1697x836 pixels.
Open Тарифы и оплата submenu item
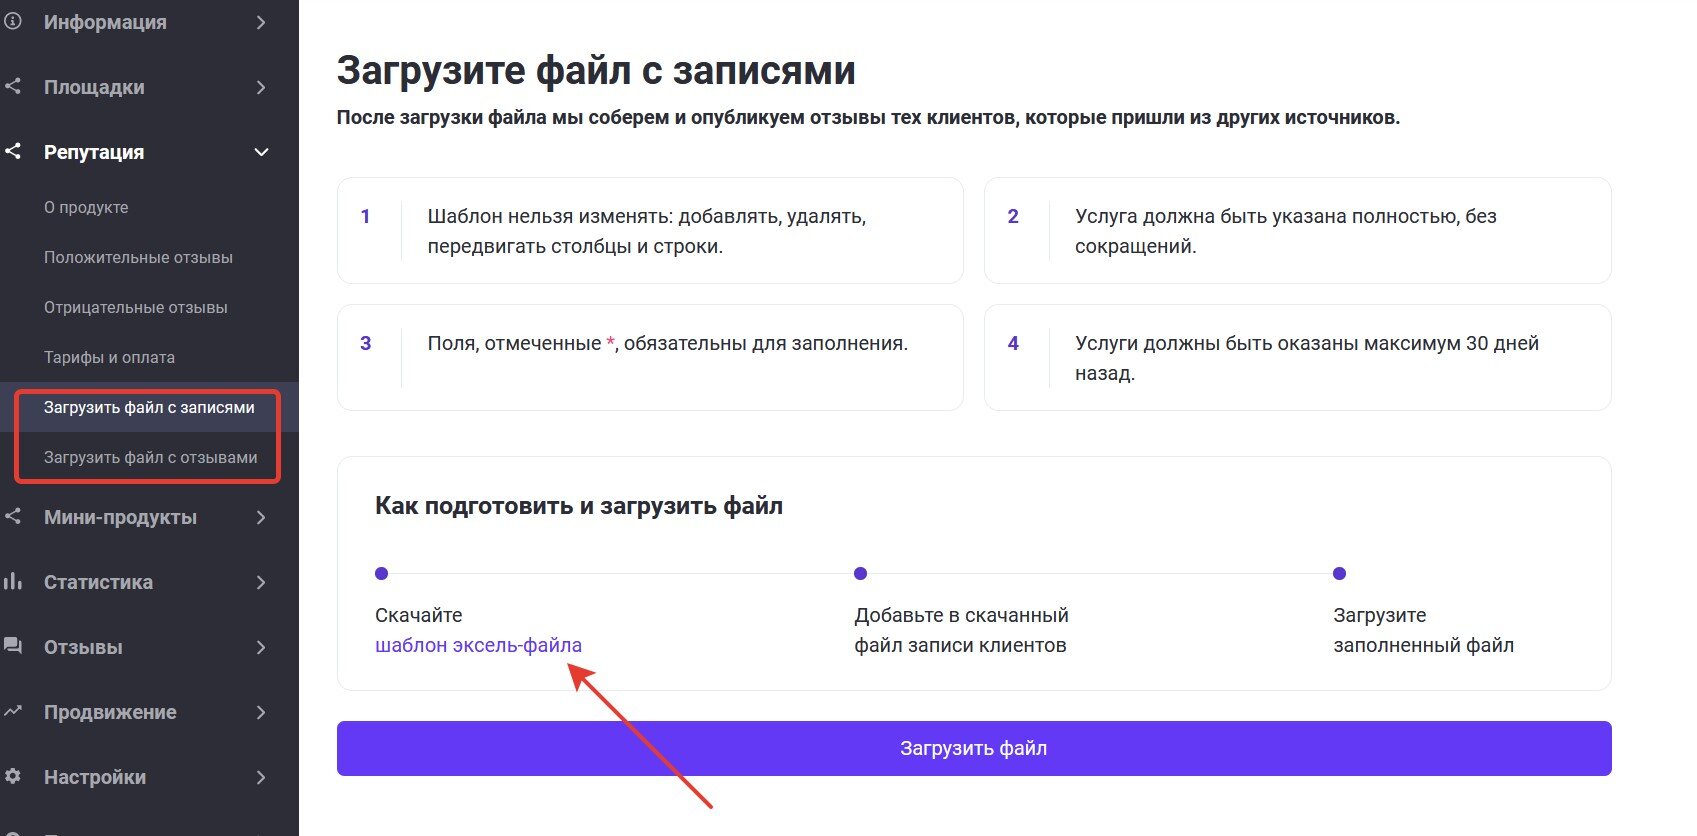(x=109, y=357)
